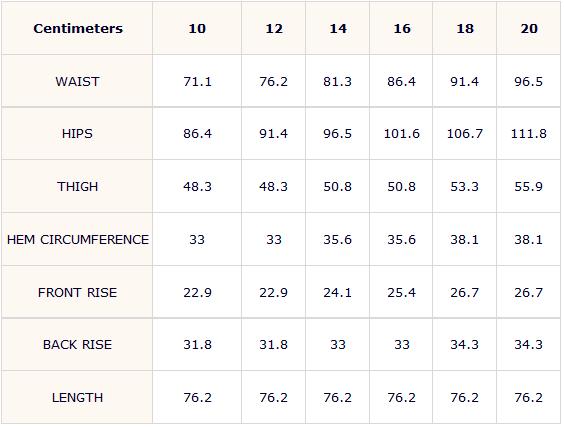Click the WAIST row label
This screenshot has width=564, height=427.
click(x=77, y=82)
